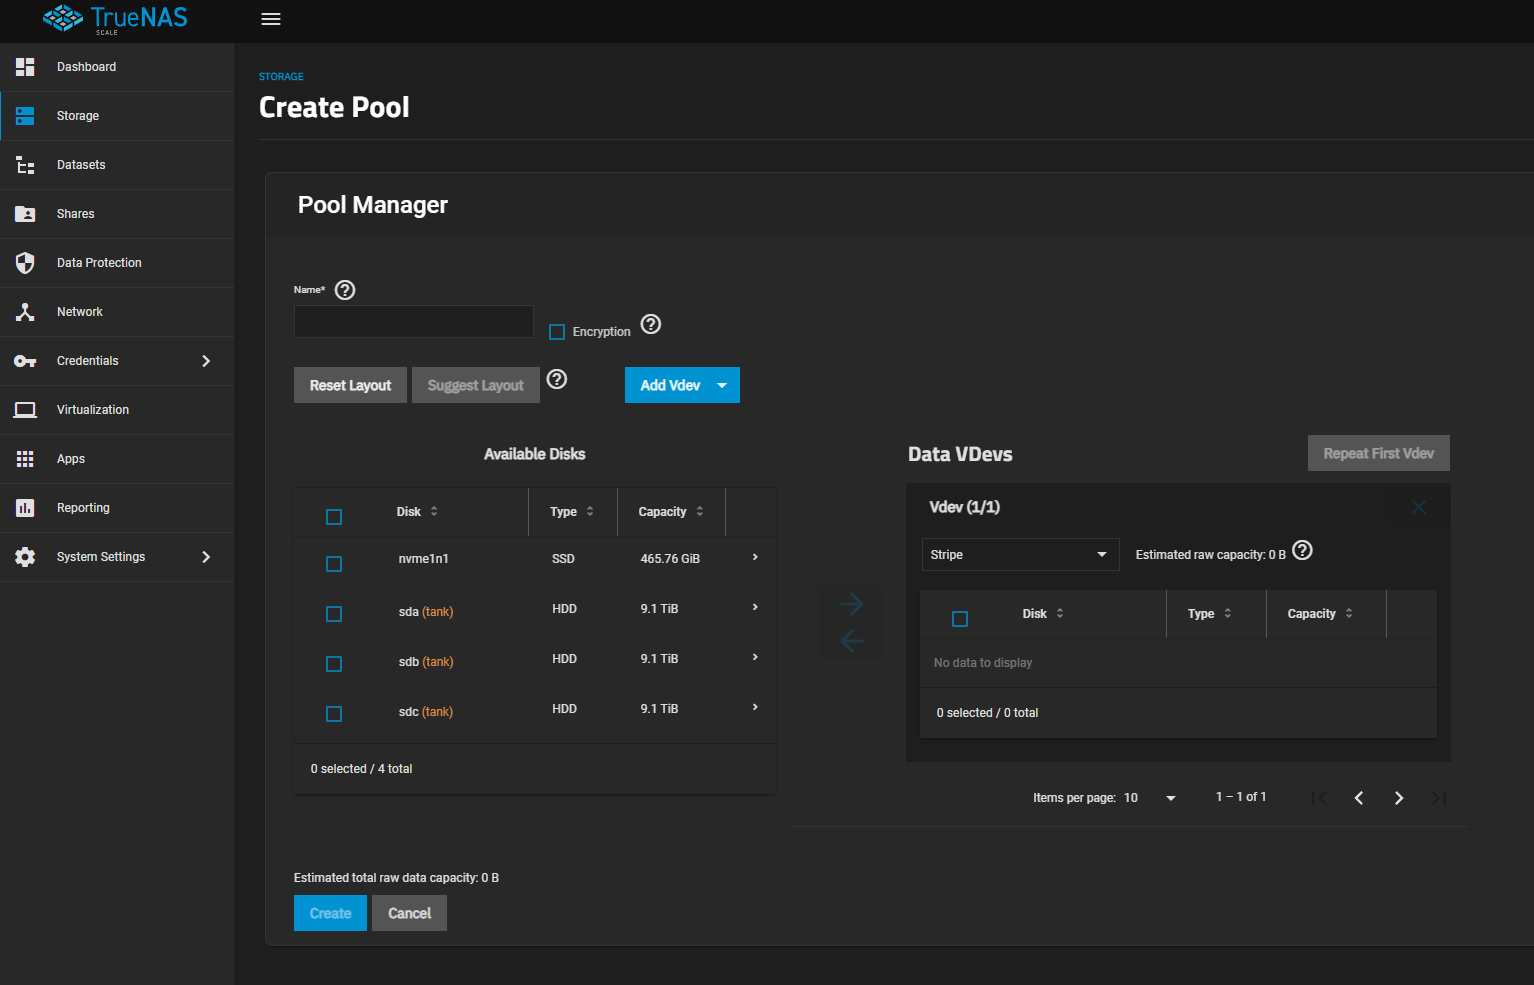The height and width of the screenshot is (985, 1534).
Task: Focus the pool Name input field
Action: coord(413,322)
